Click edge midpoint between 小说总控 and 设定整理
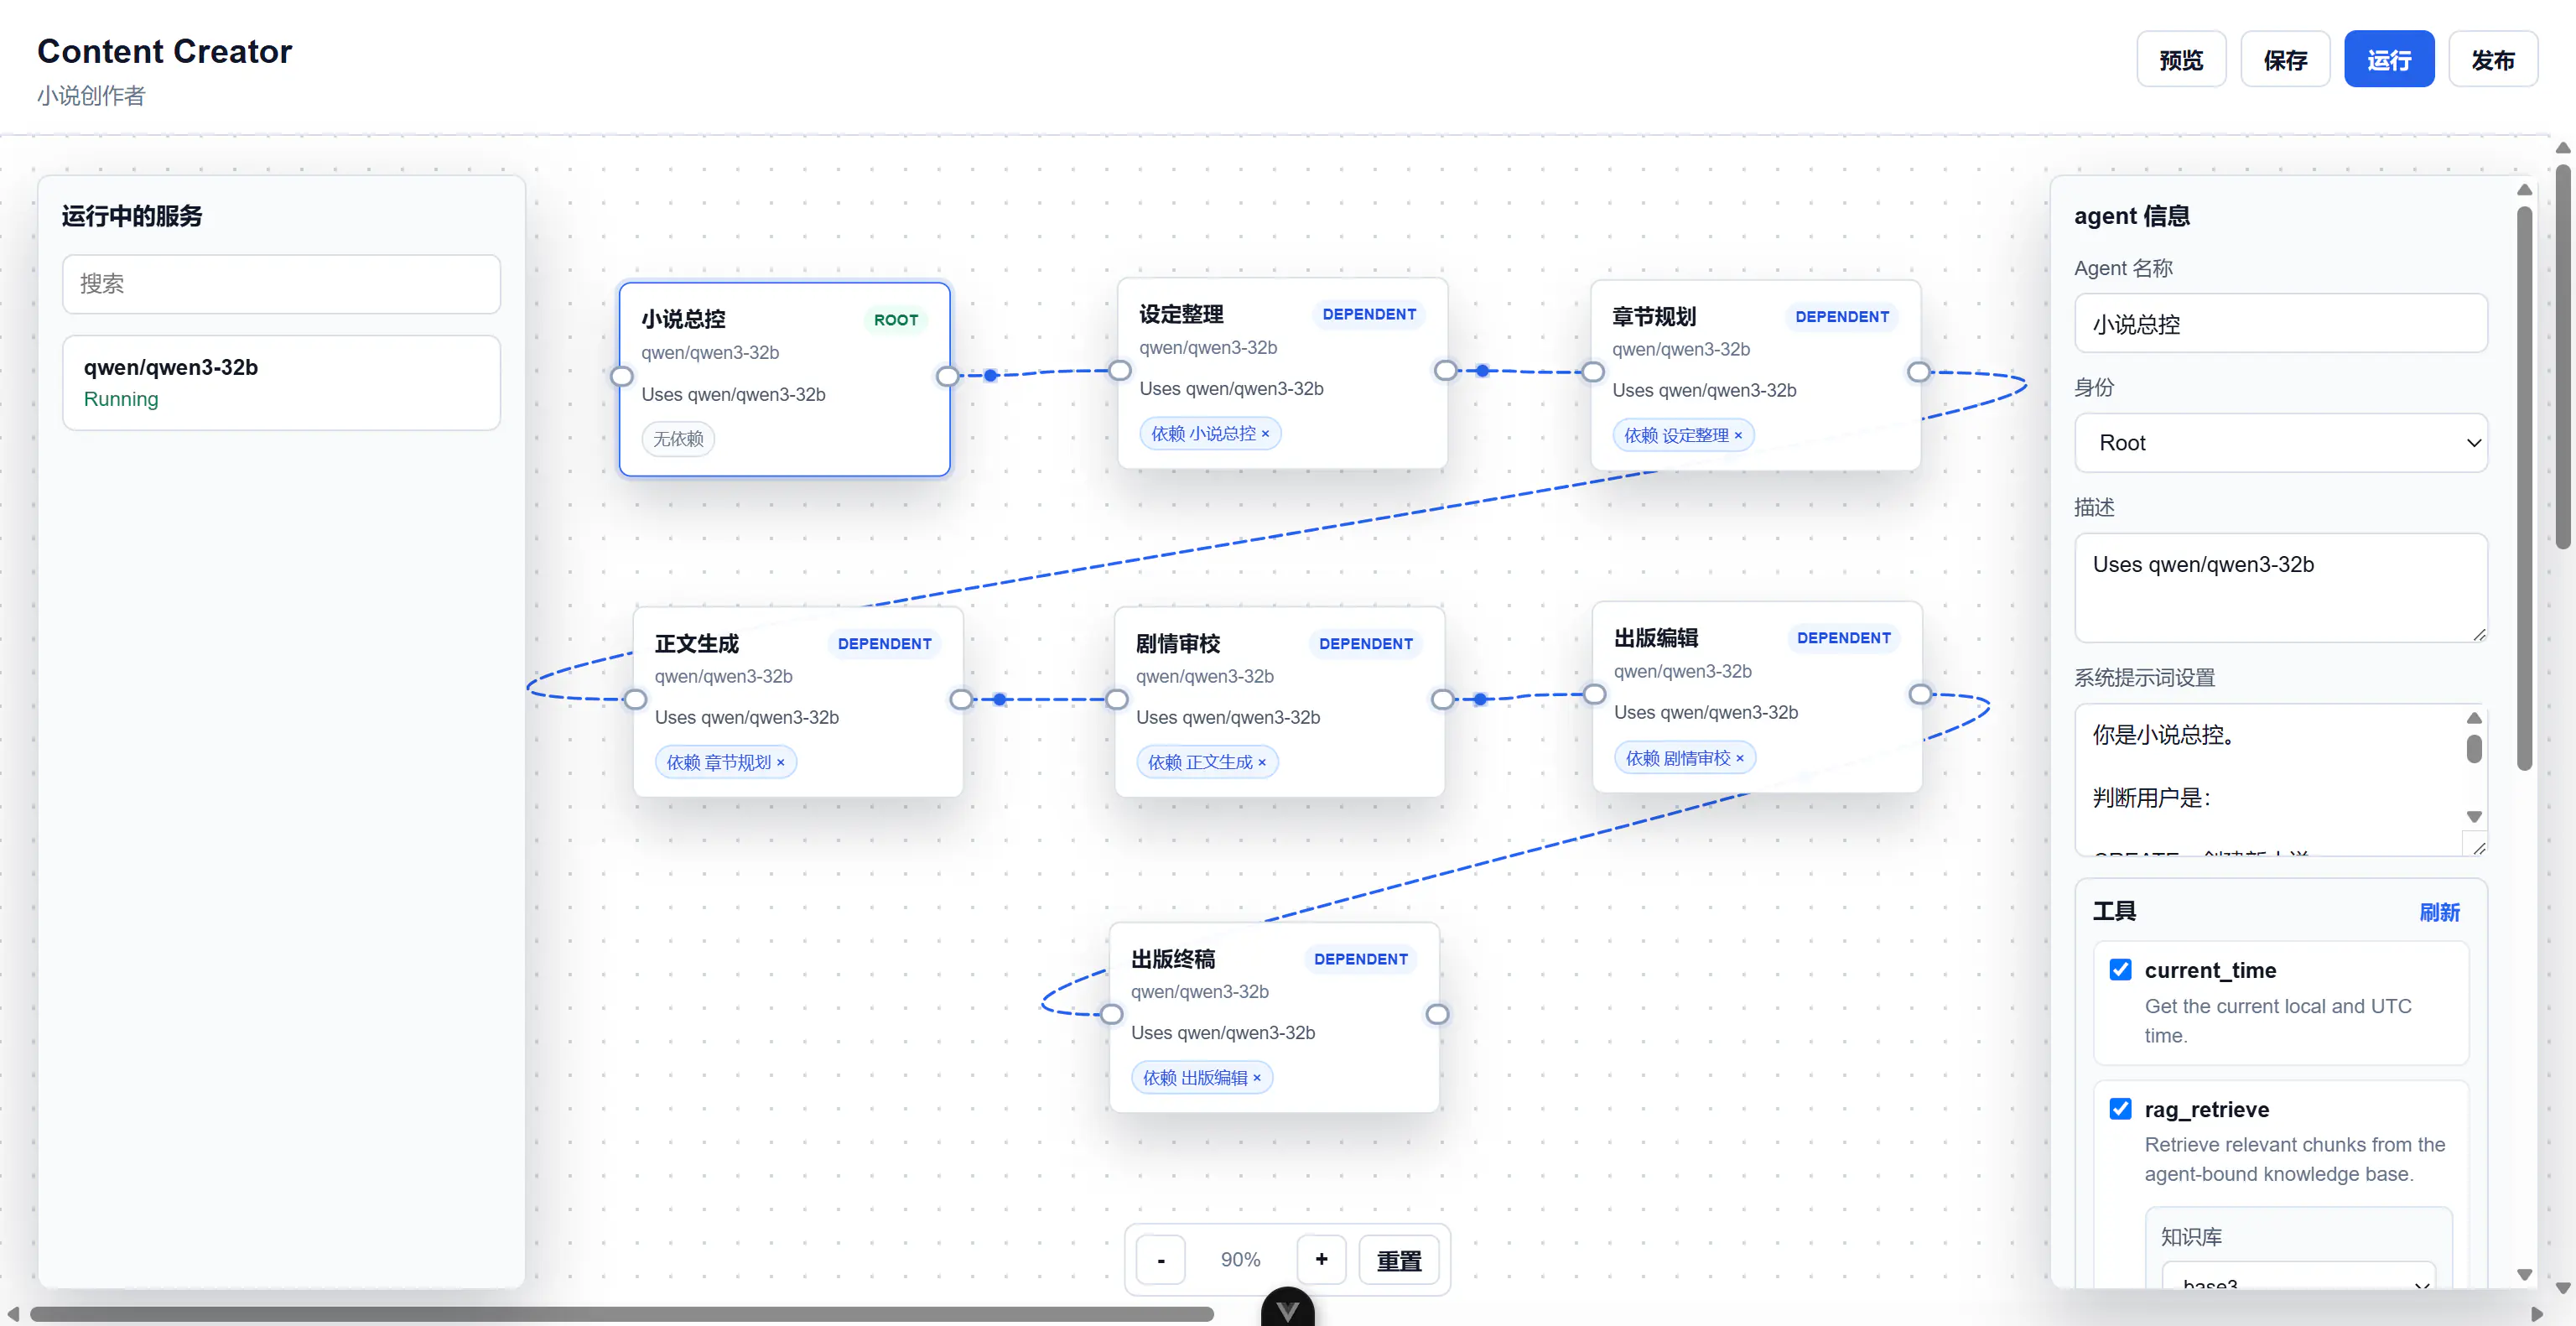Image resolution: width=2576 pixels, height=1326 pixels. [x=990, y=376]
